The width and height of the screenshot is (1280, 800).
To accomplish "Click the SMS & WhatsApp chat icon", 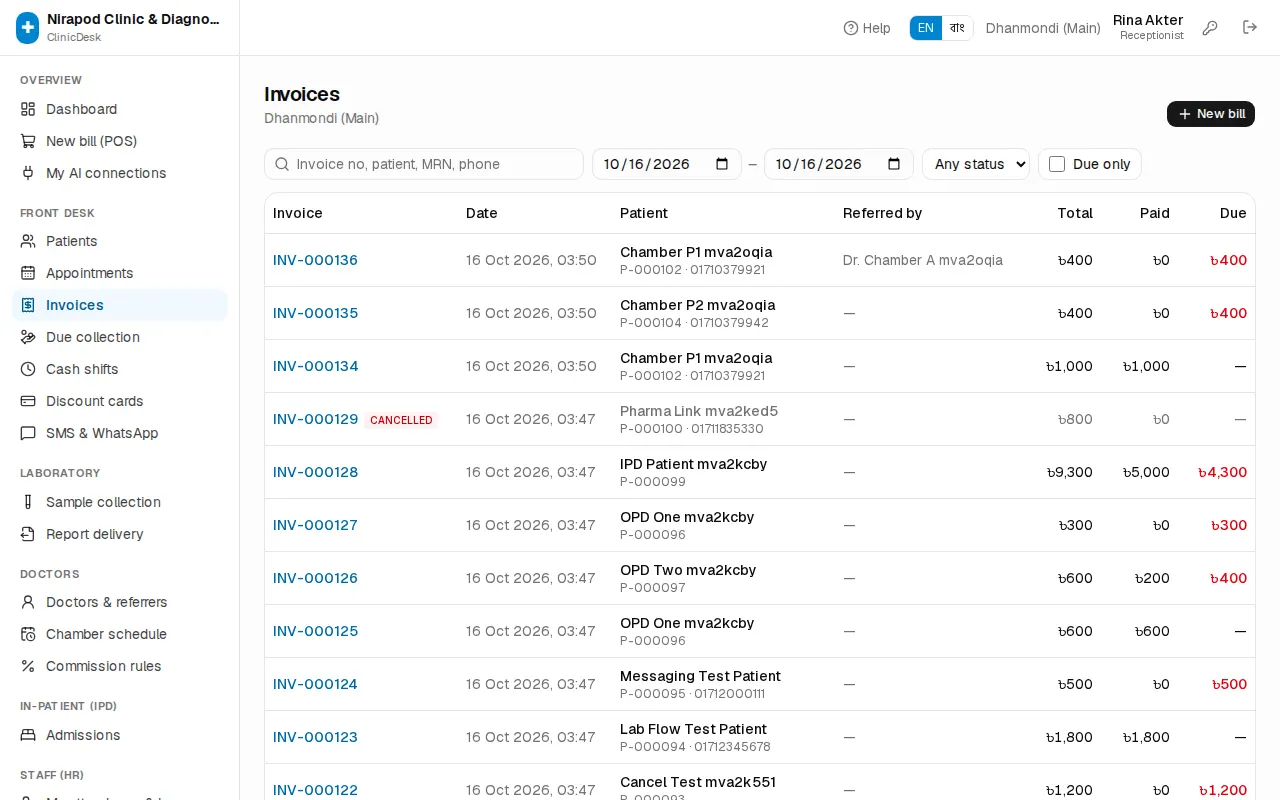I will pos(28,433).
